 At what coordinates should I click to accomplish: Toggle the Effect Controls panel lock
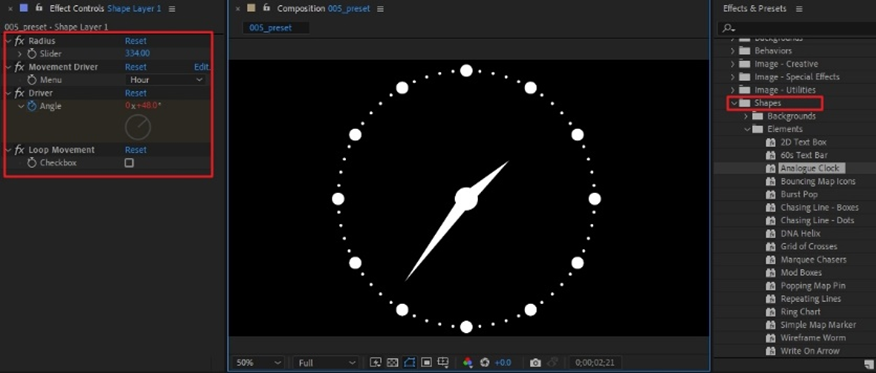tap(40, 8)
